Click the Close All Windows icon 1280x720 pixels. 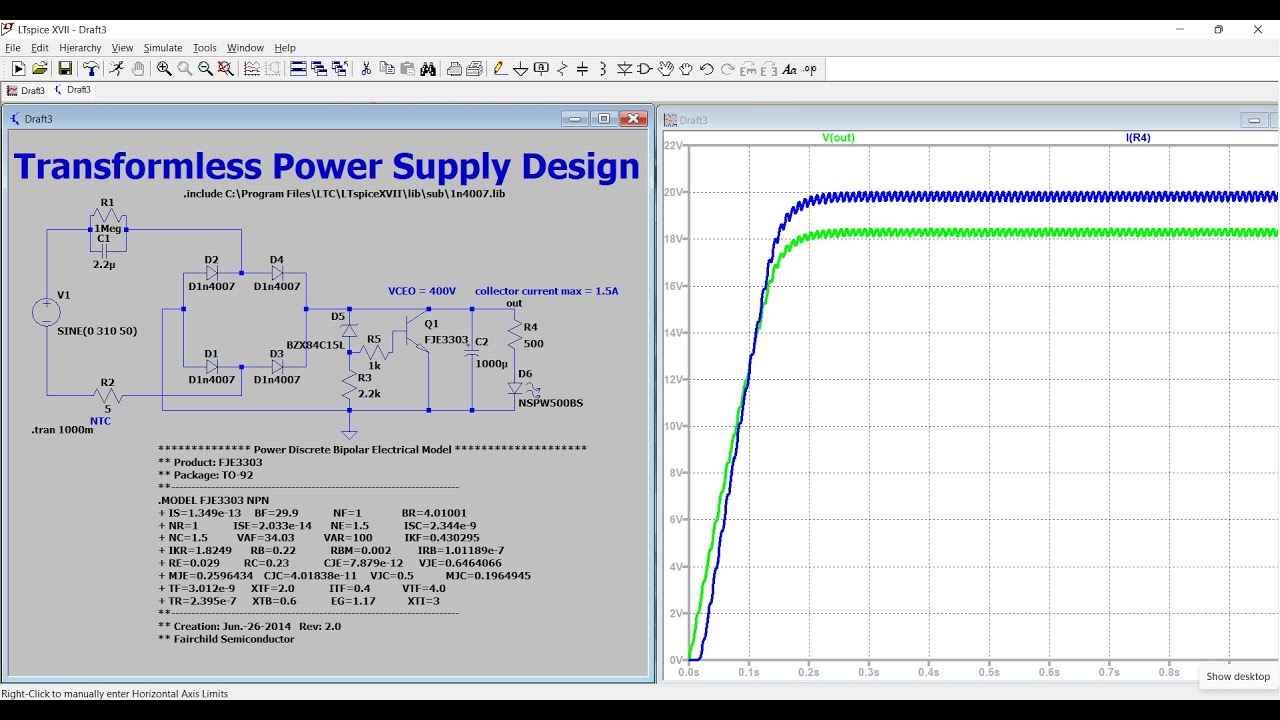click(340, 69)
